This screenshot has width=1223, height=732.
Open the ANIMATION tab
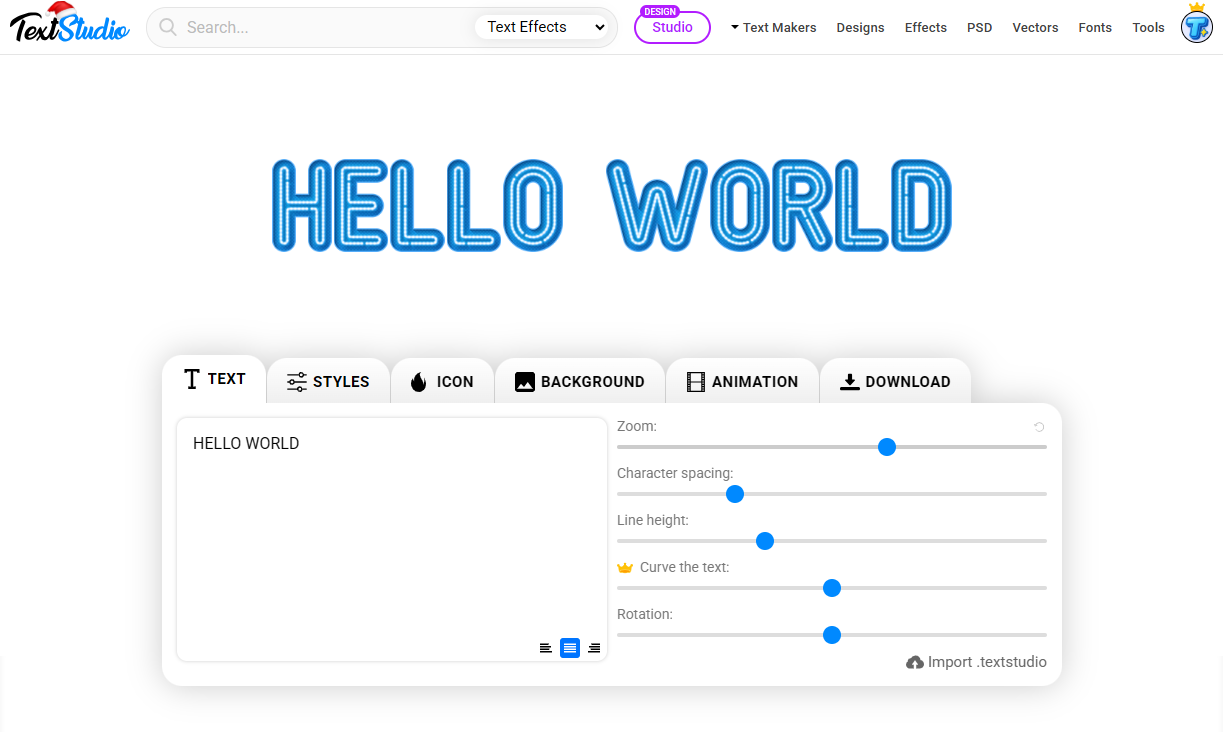tap(742, 381)
